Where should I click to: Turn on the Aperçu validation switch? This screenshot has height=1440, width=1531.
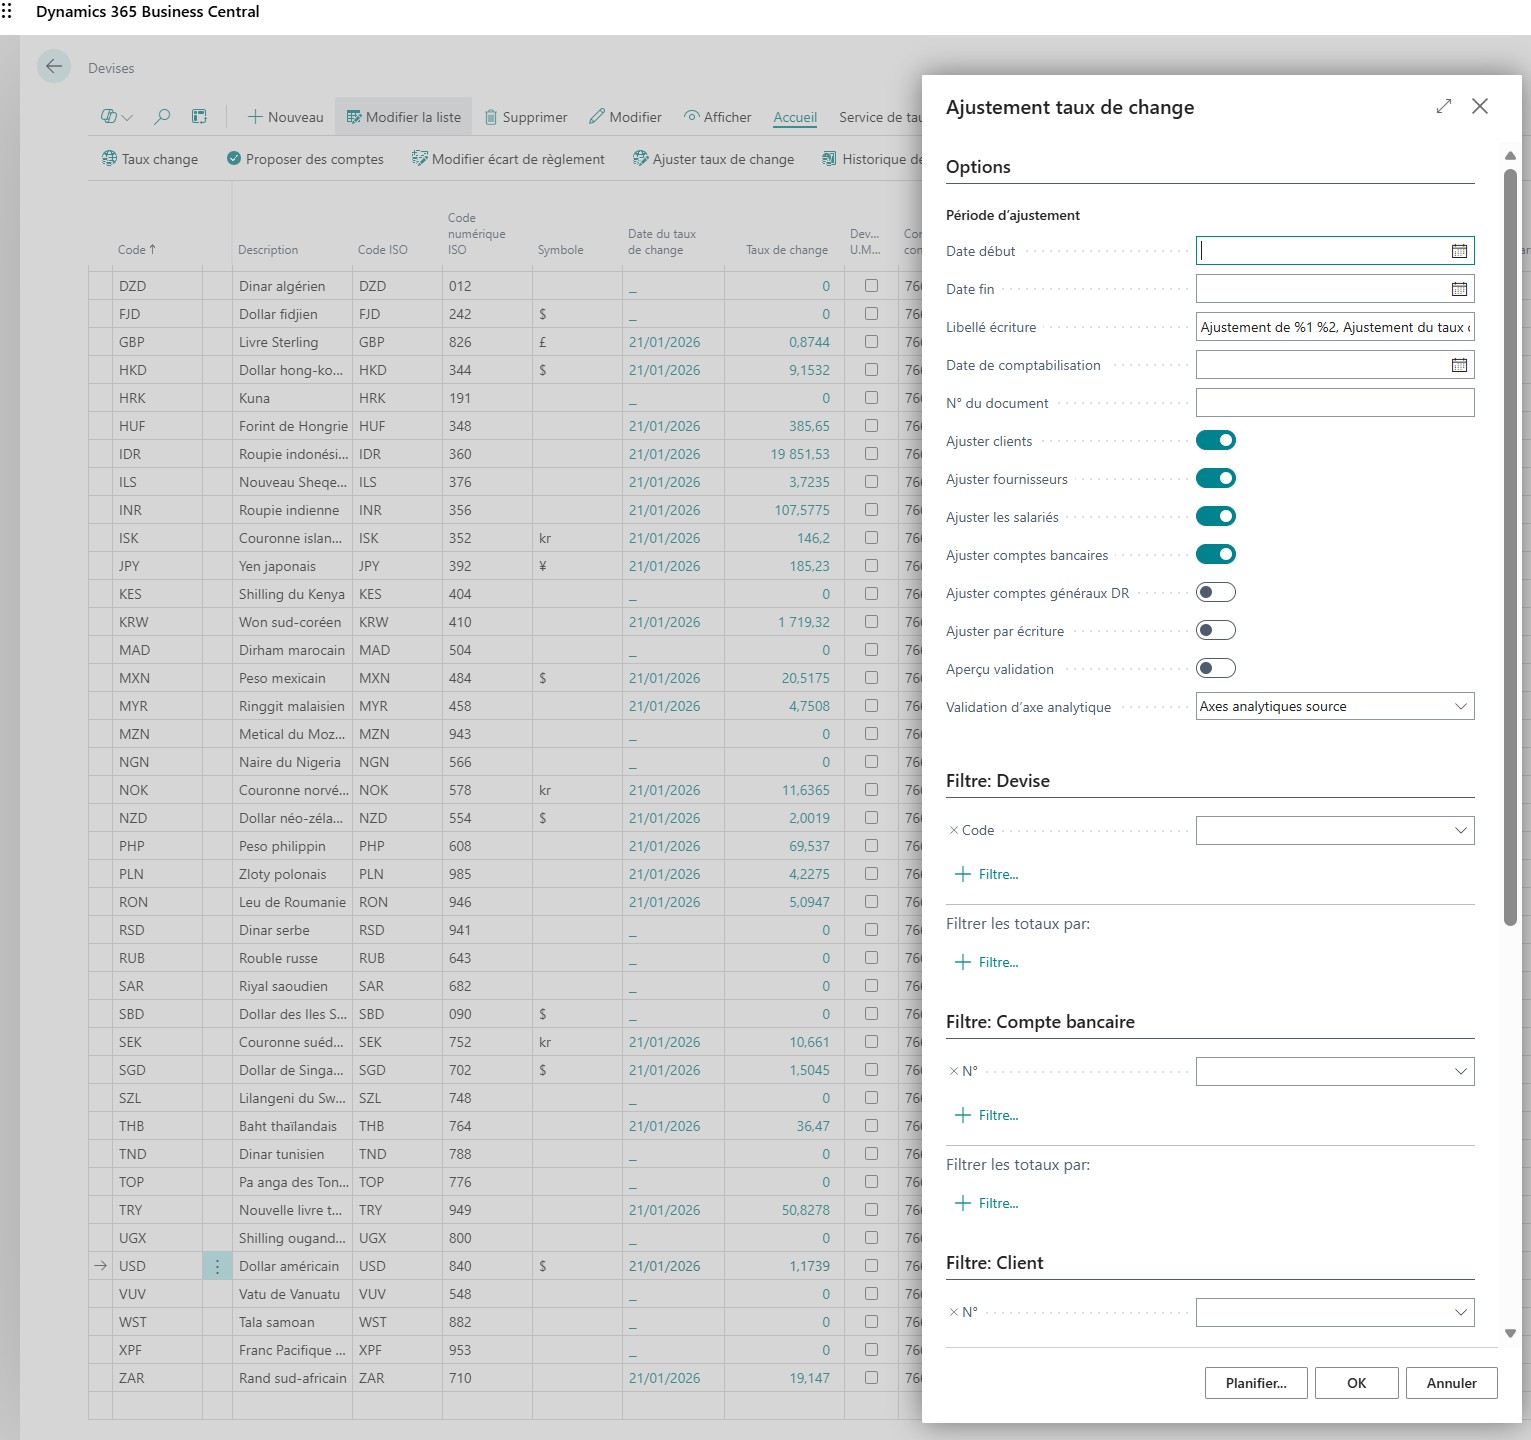point(1215,669)
